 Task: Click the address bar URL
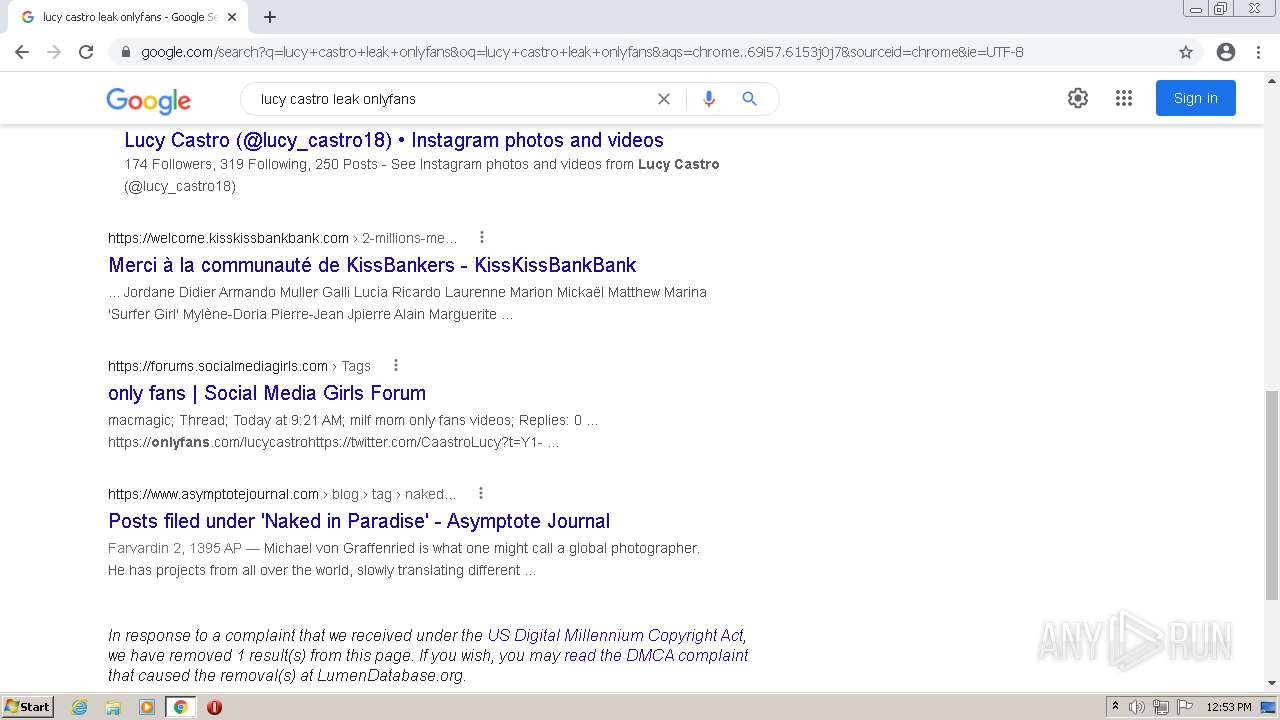coord(582,52)
